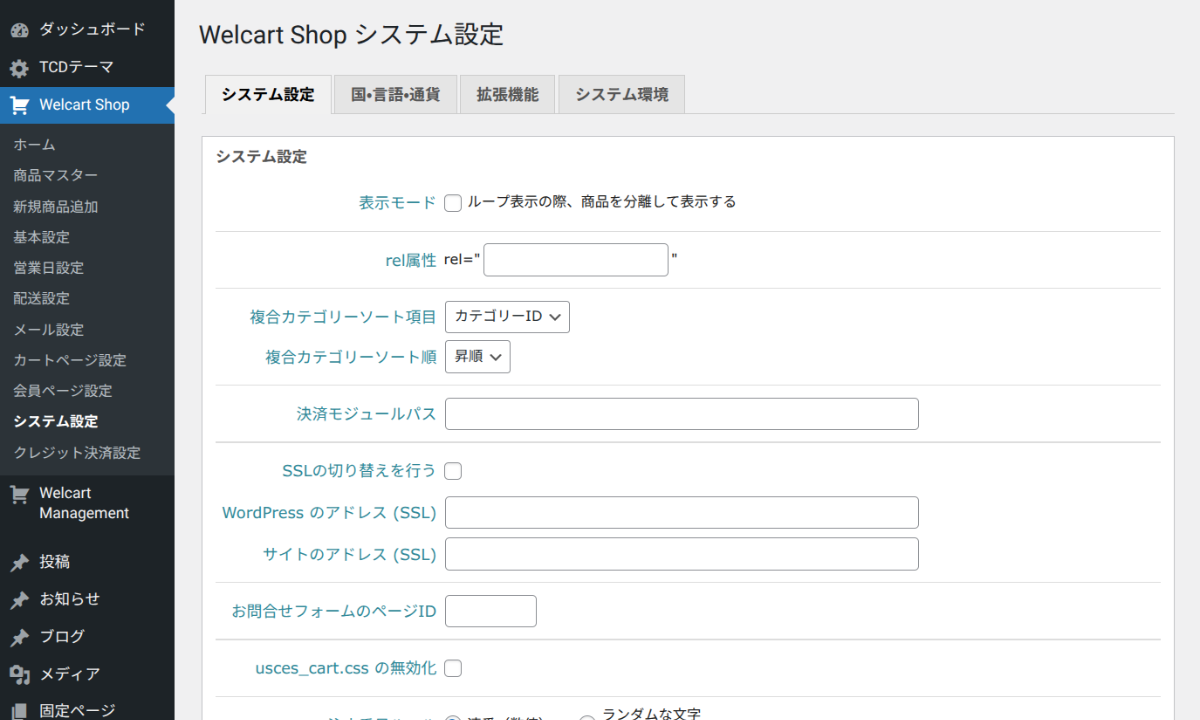This screenshot has height=720, width=1200.
Task: Click the TCDテーマ gear icon
Action: coord(19,68)
